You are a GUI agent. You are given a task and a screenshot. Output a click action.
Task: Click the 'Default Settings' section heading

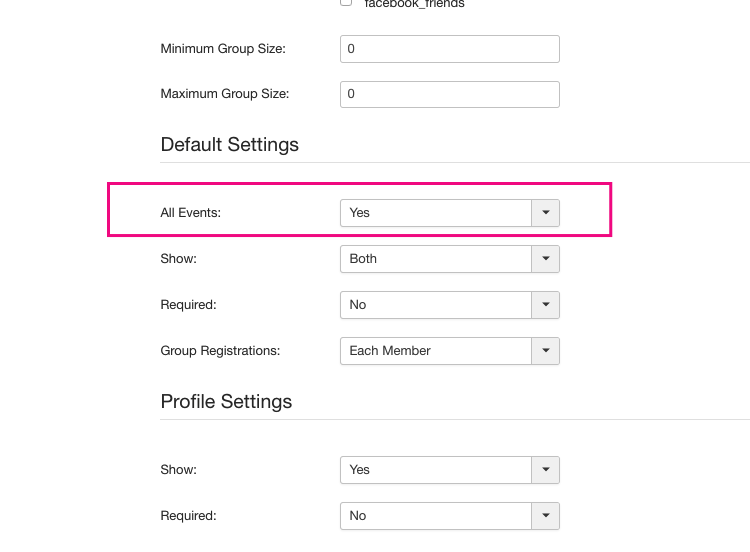point(229,145)
